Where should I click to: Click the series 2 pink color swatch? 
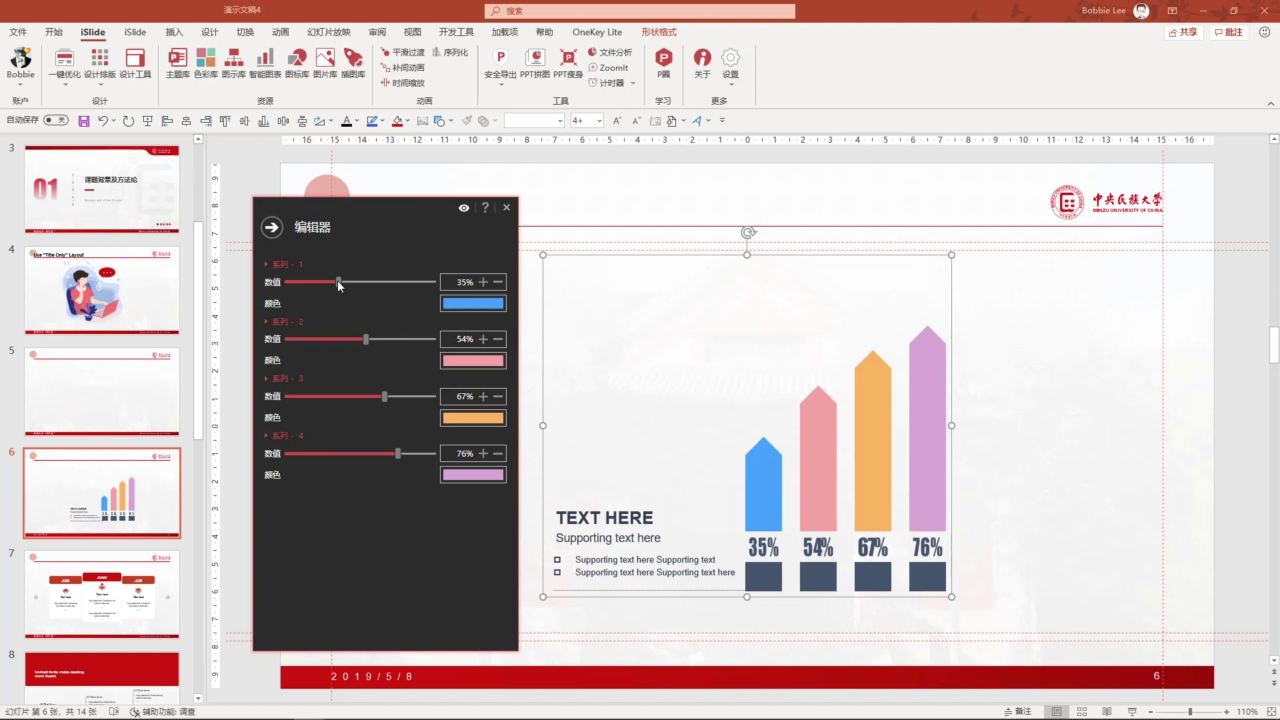(473, 360)
